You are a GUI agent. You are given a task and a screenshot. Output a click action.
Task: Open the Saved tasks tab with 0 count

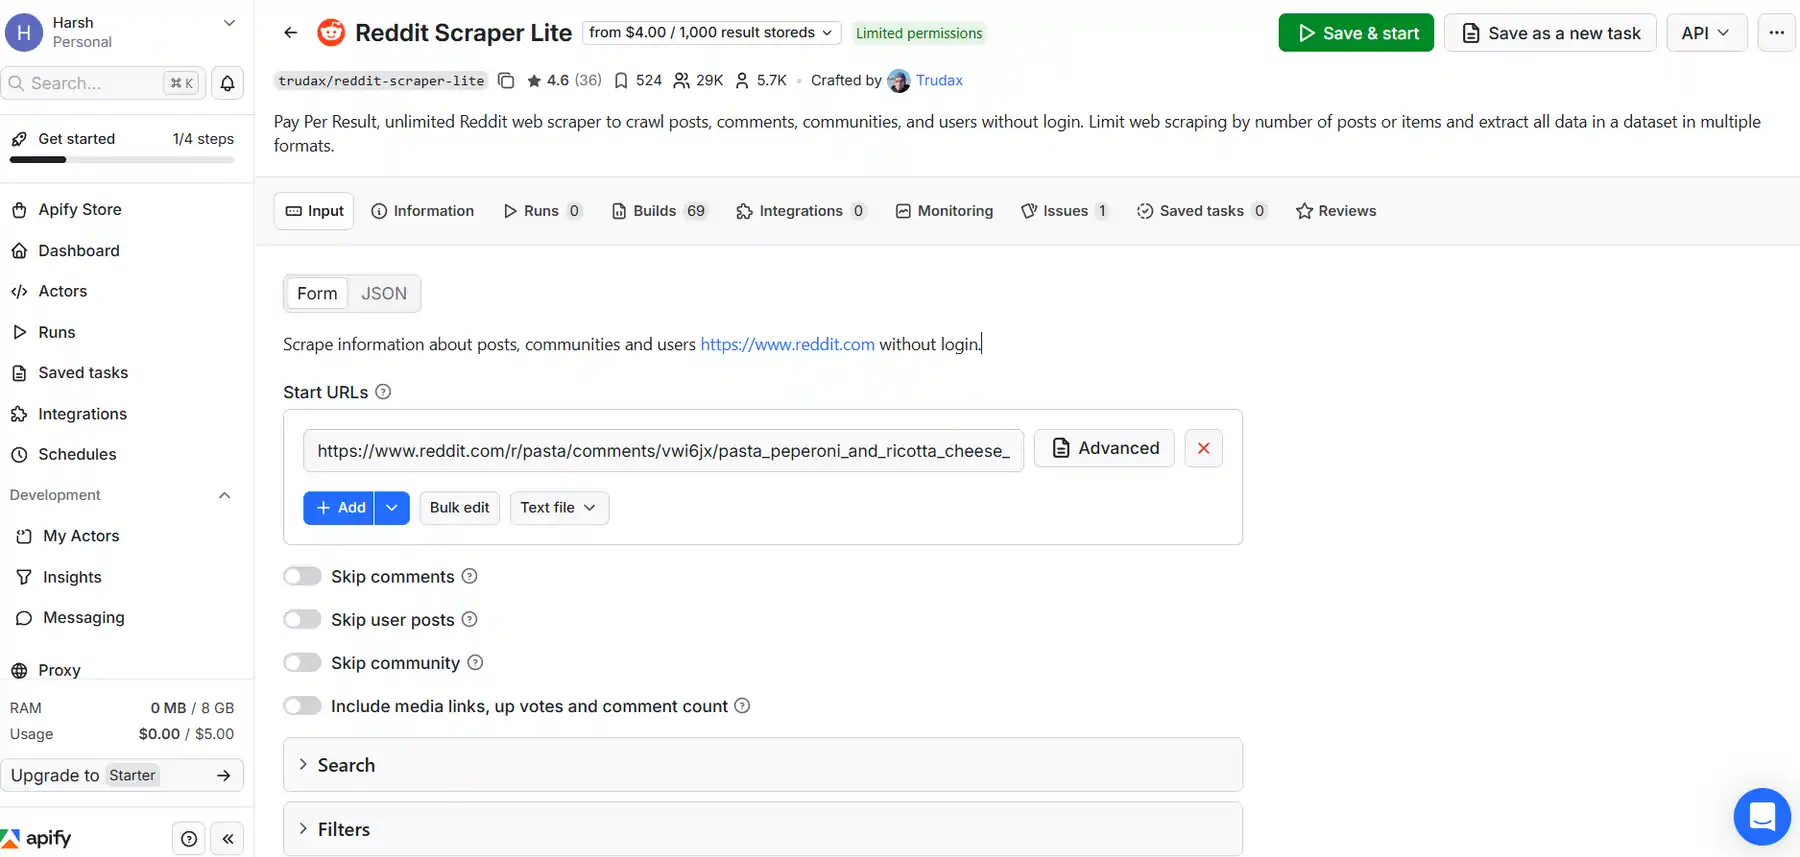(x=1201, y=211)
